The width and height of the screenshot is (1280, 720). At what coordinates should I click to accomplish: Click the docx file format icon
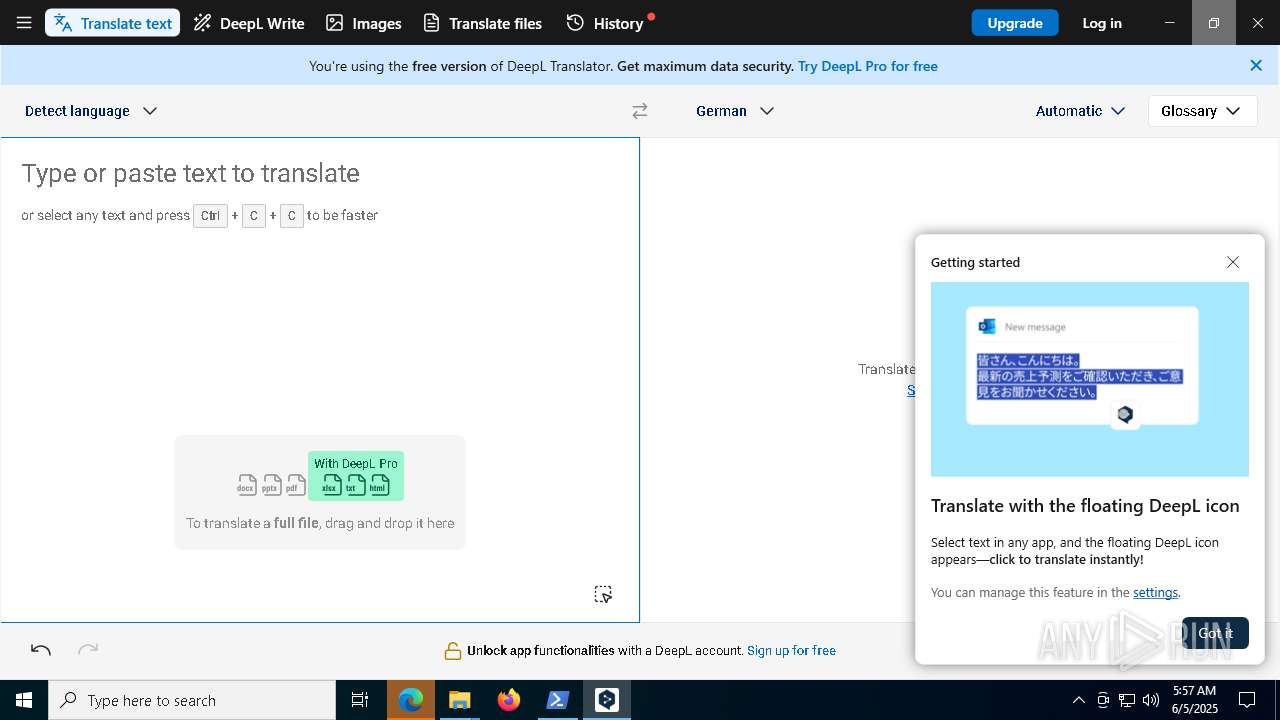[x=247, y=485]
